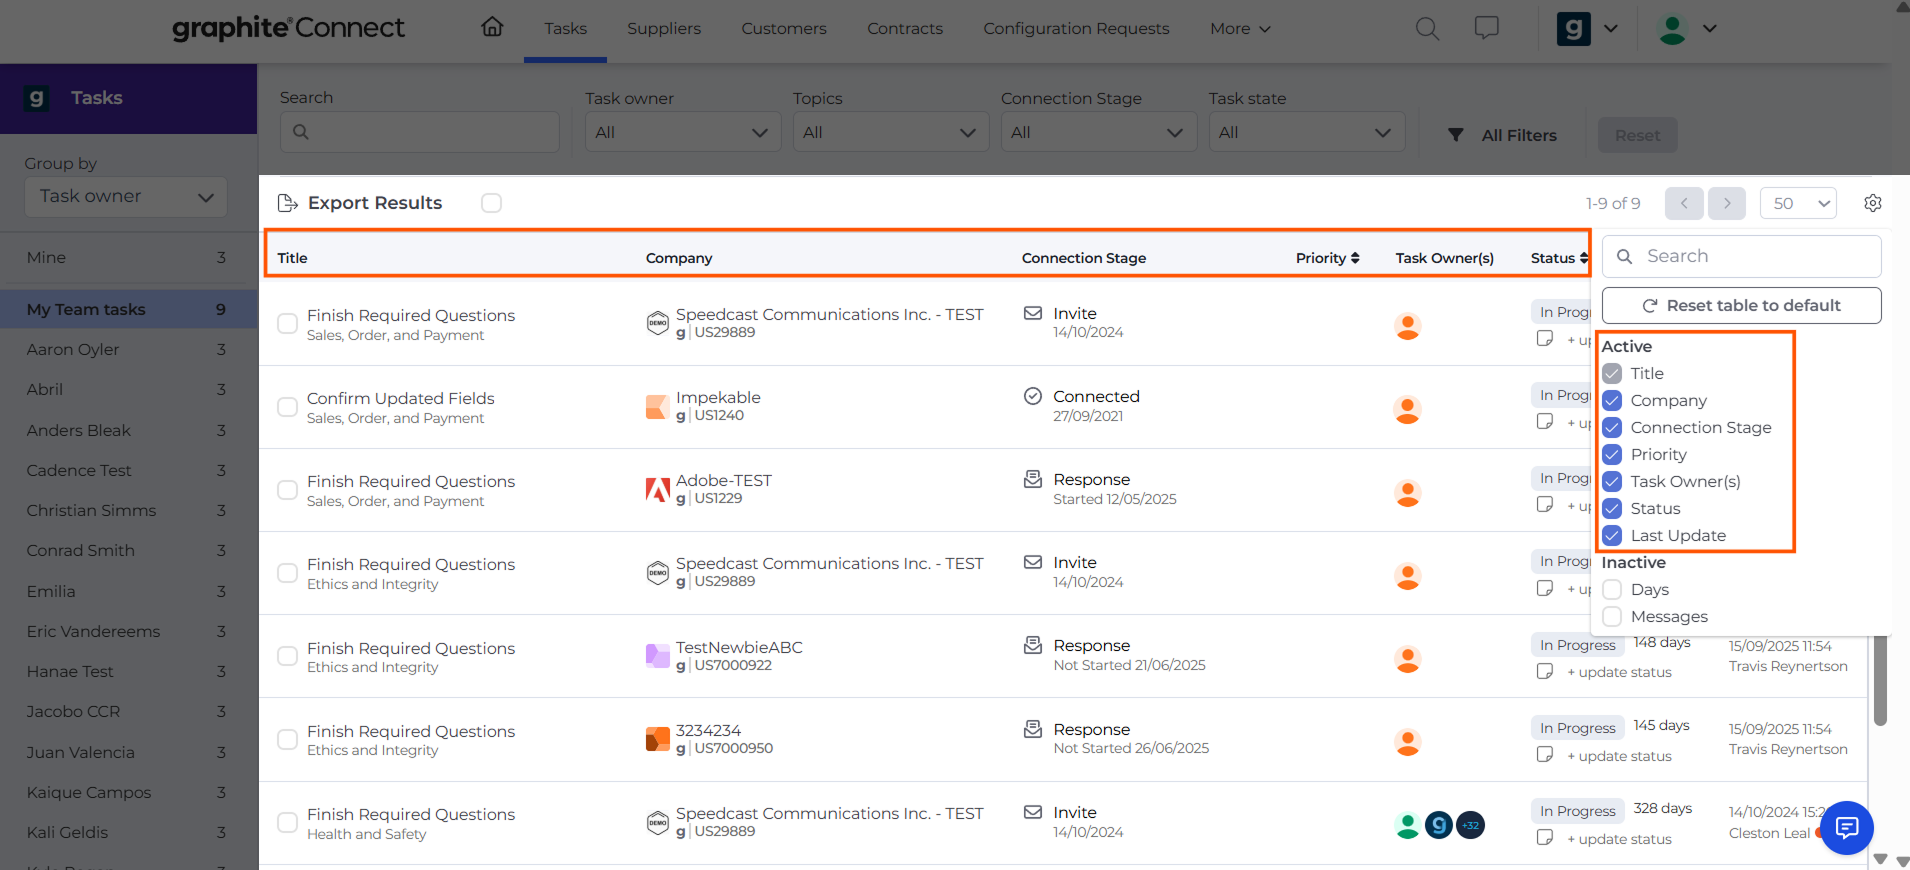
Task: Click Reset table to default button
Action: 1741,305
